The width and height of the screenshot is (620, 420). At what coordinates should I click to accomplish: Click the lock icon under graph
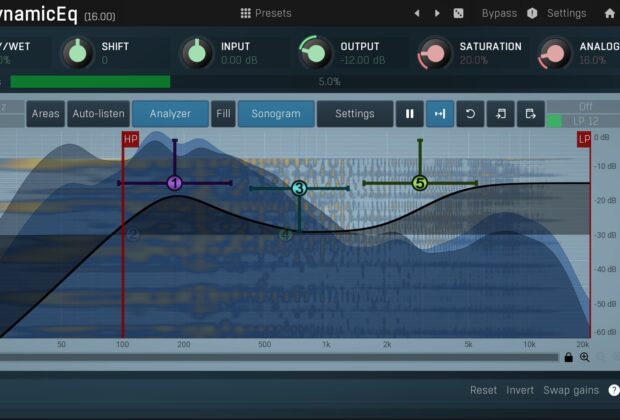568,357
